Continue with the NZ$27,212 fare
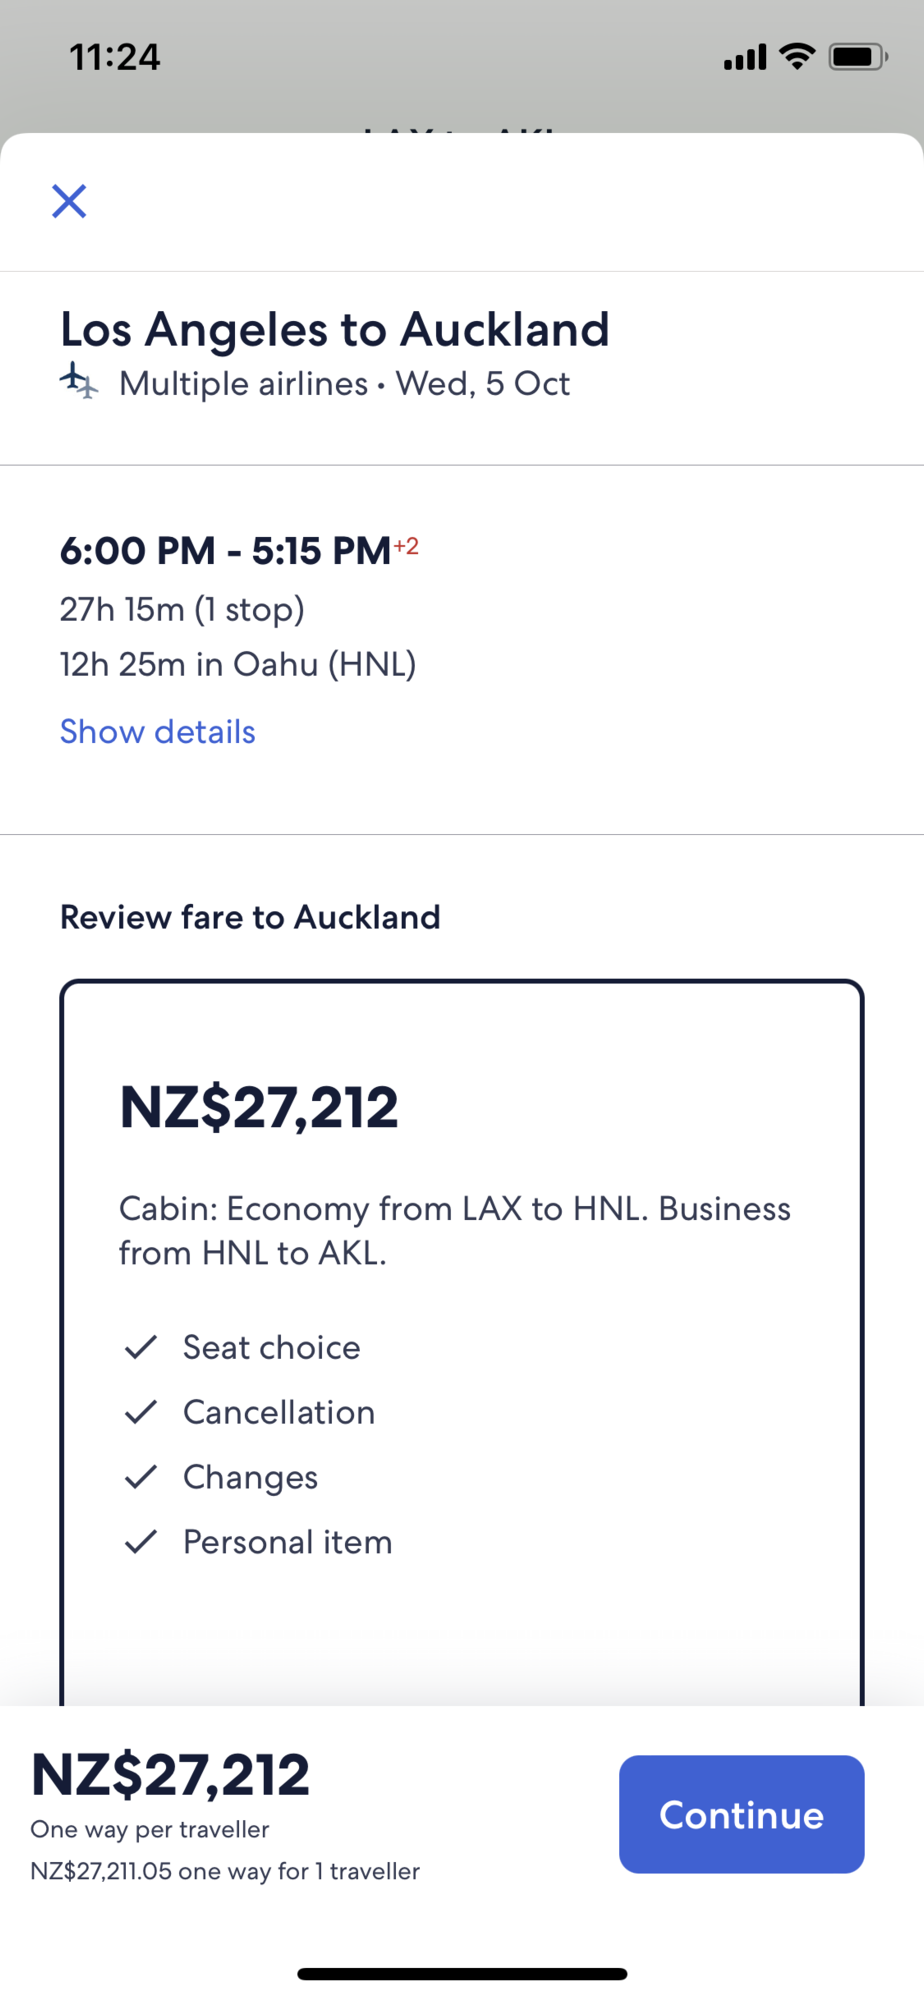 click(741, 1814)
